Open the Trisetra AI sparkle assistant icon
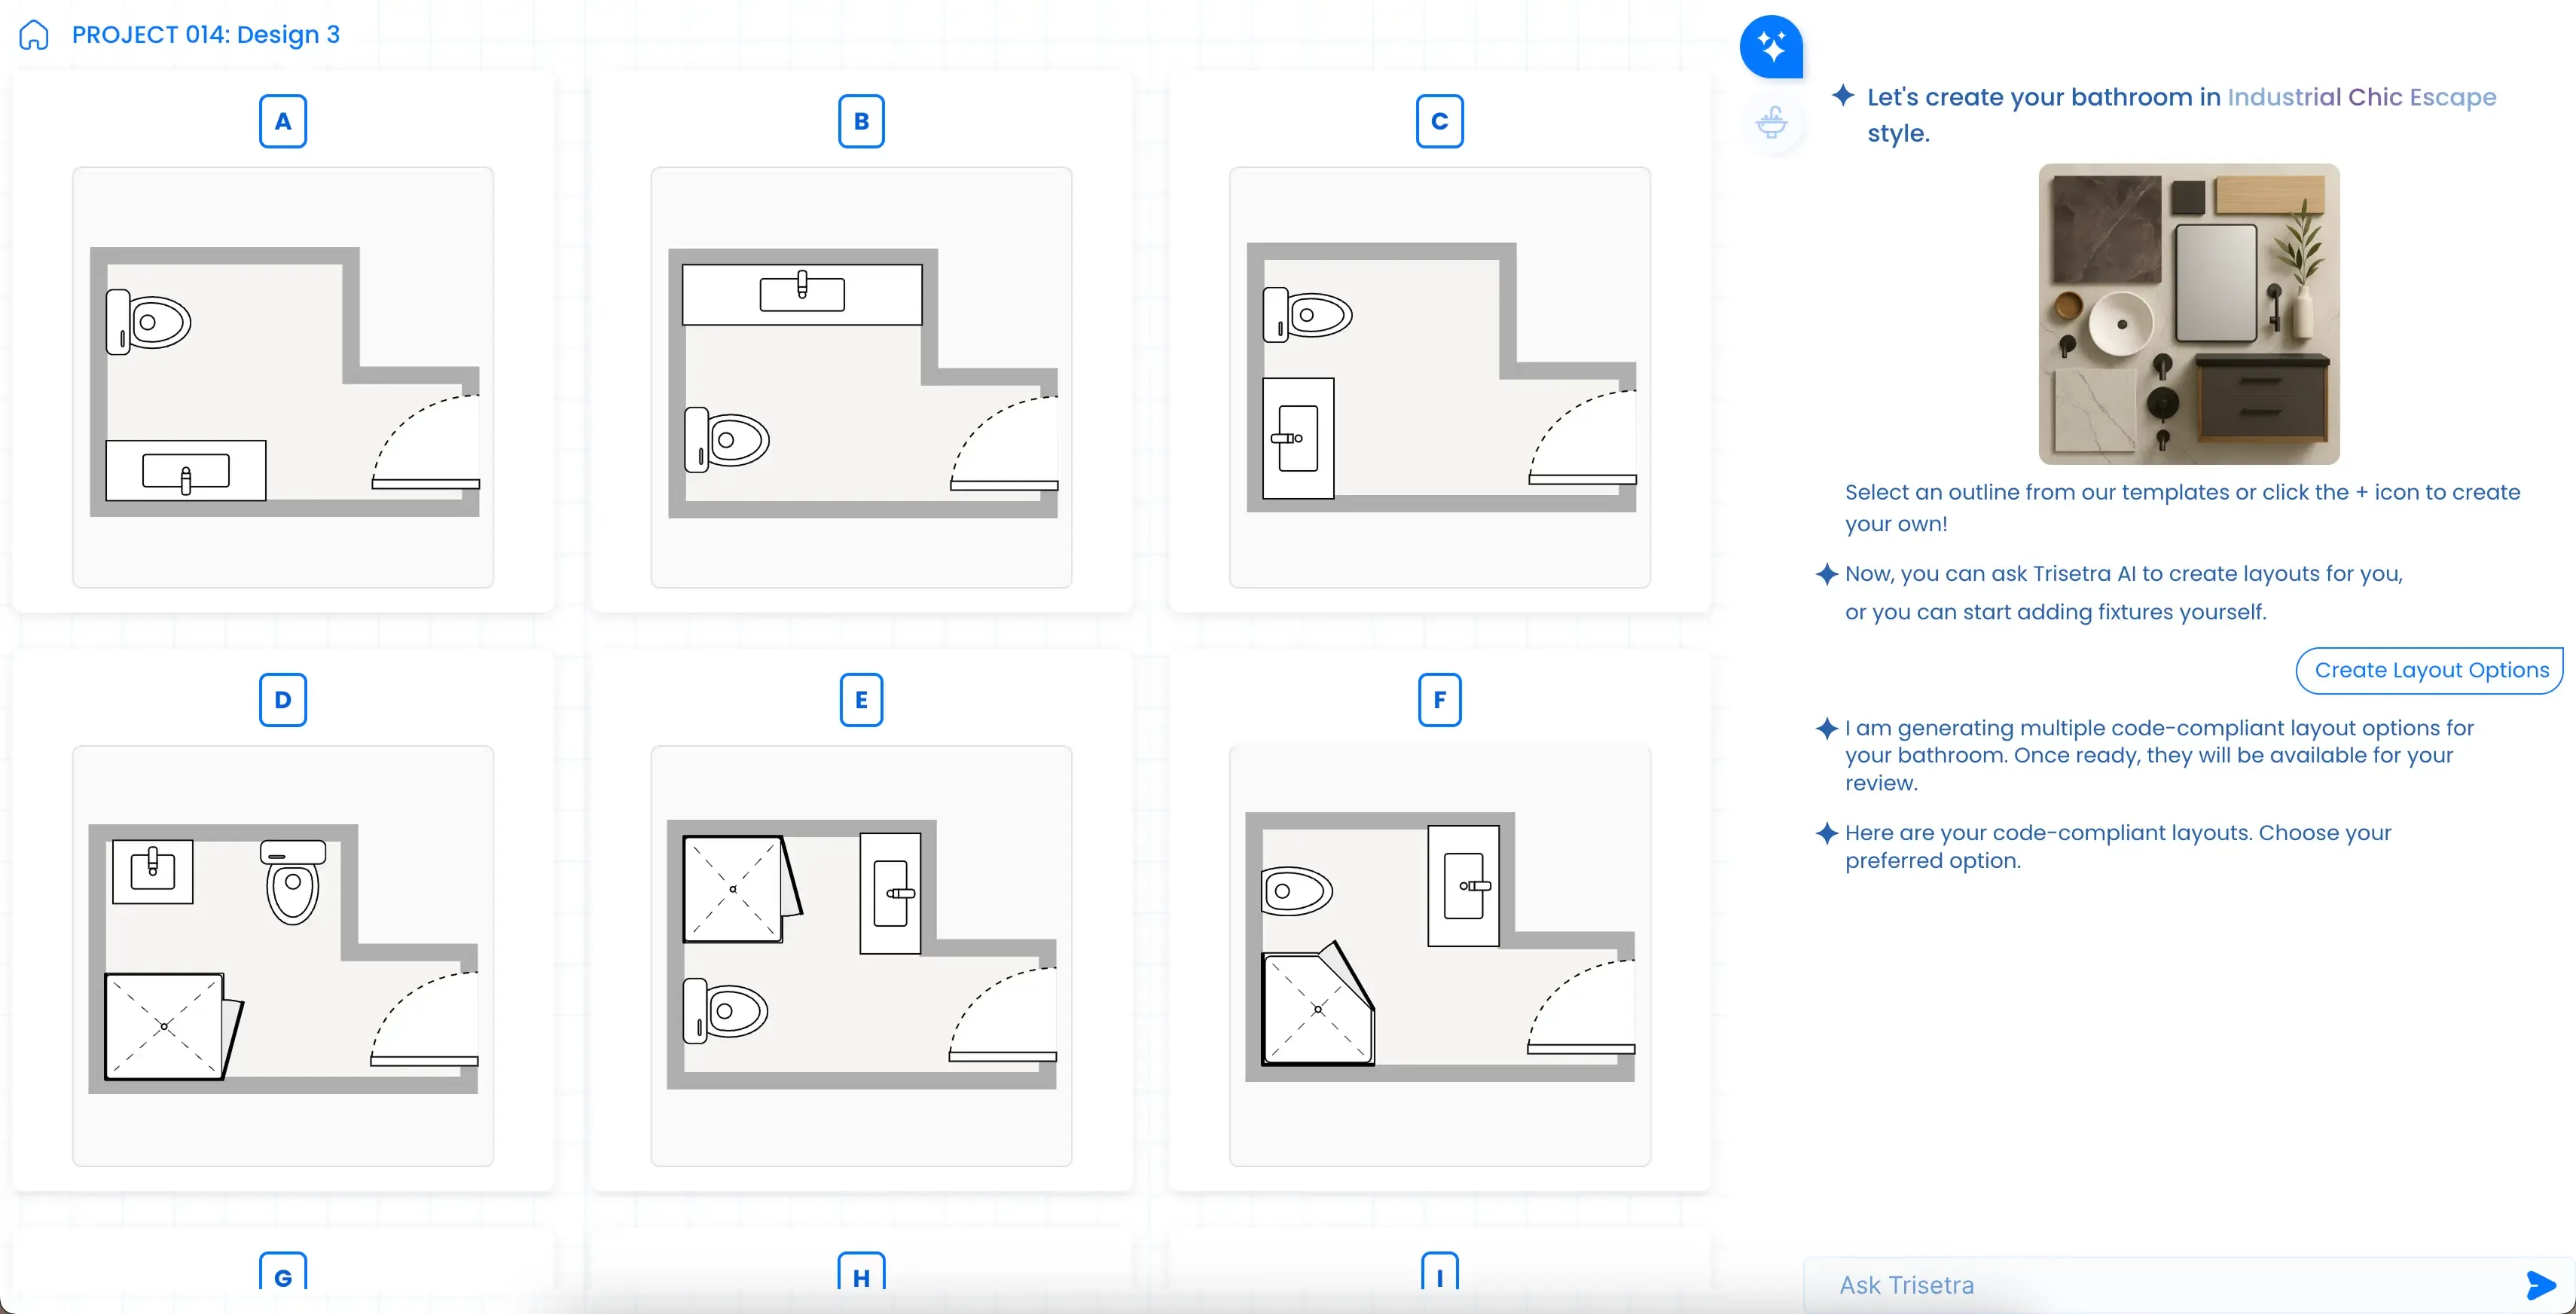Viewport: 2576px width, 1314px height. (1771, 45)
